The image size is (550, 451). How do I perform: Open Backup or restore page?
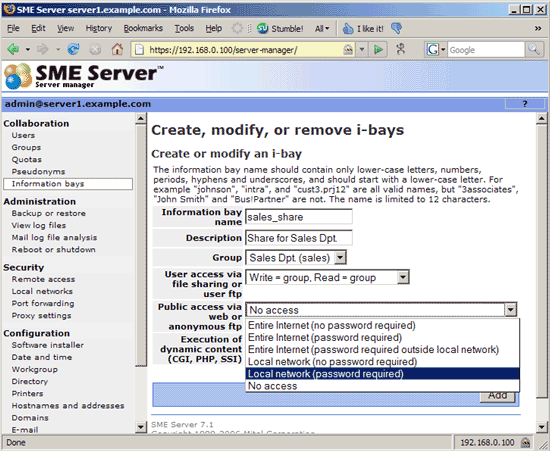48,213
